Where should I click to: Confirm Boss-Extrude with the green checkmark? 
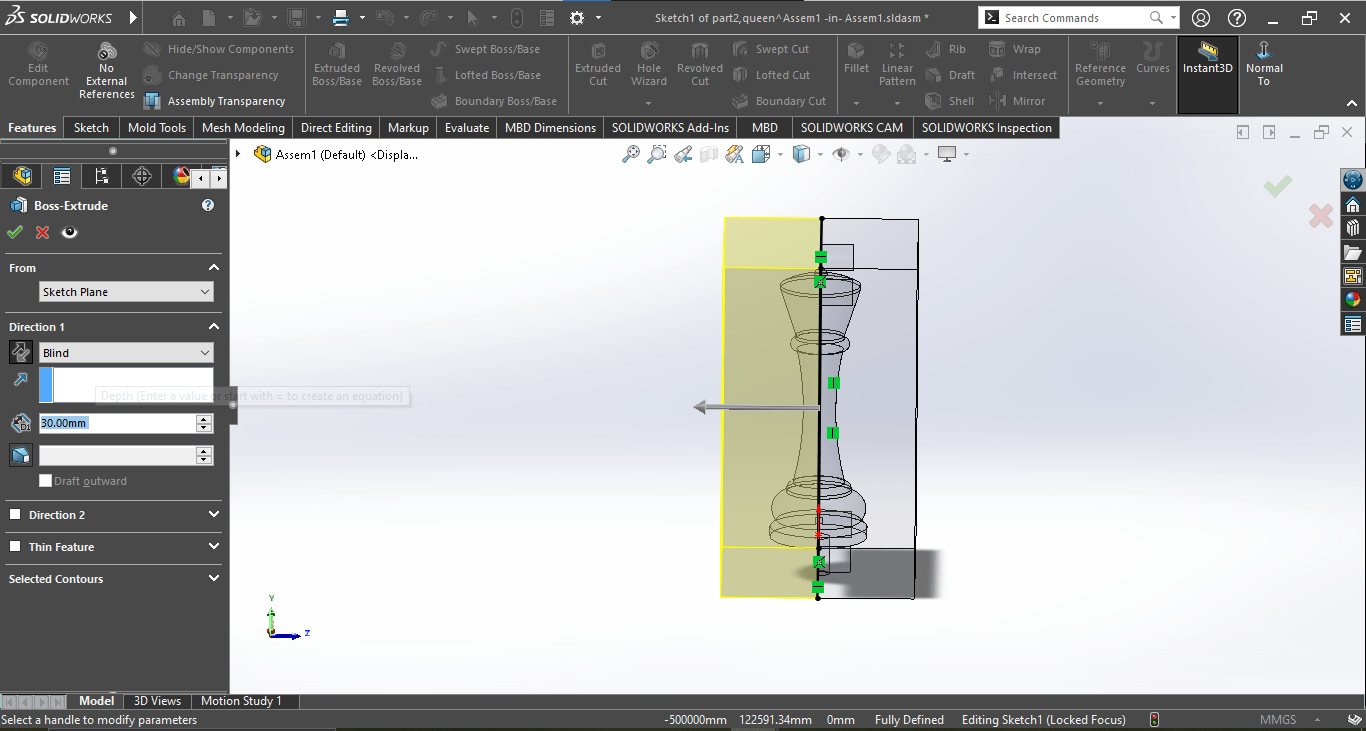tap(14, 232)
